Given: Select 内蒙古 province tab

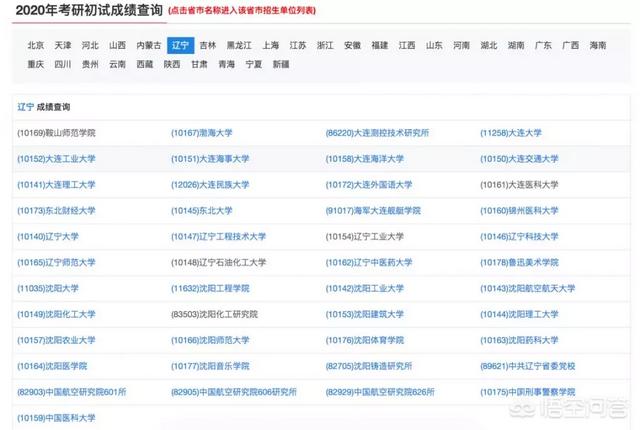Looking at the screenshot, I should click(149, 45).
